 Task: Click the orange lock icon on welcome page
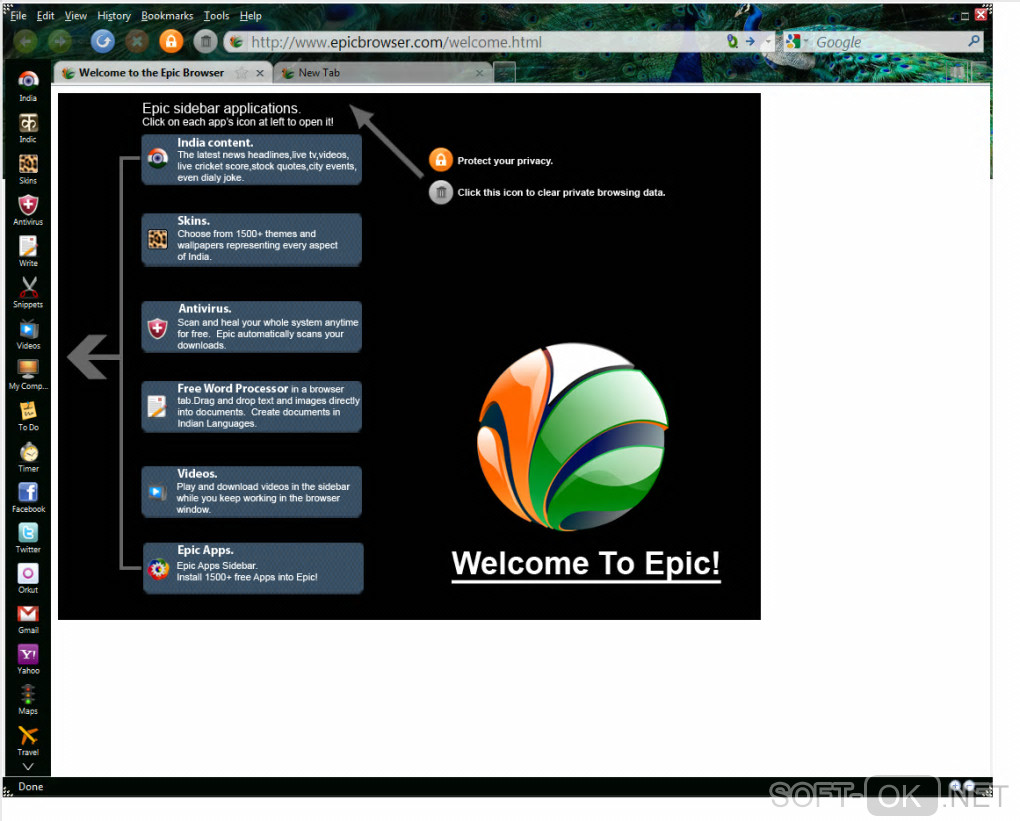440,159
